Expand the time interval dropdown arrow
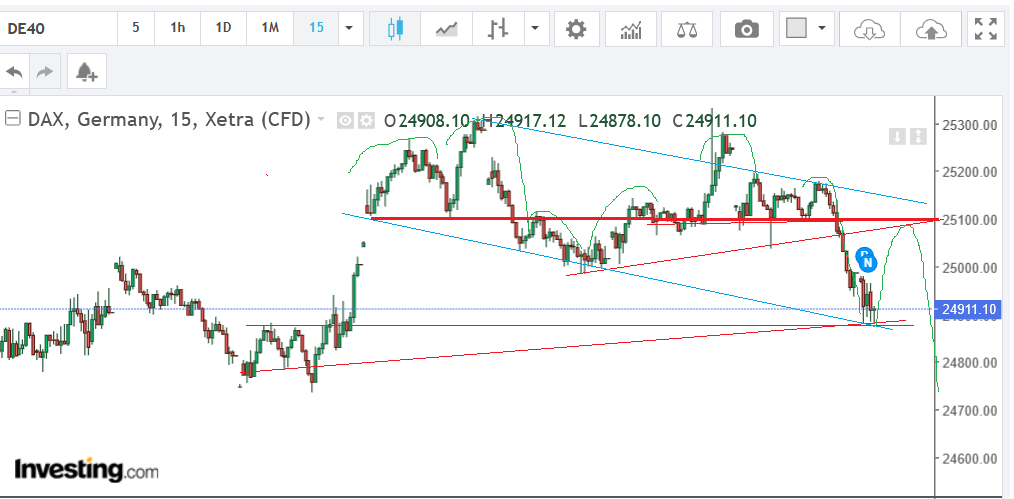The height and width of the screenshot is (499, 1014). point(349,29)
